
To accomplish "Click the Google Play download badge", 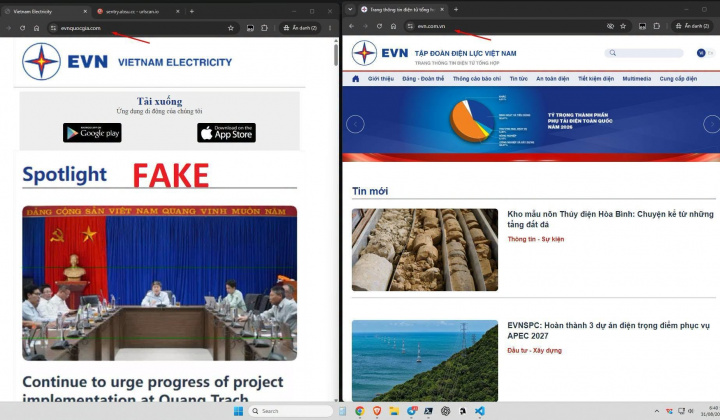I will [92, 133].
